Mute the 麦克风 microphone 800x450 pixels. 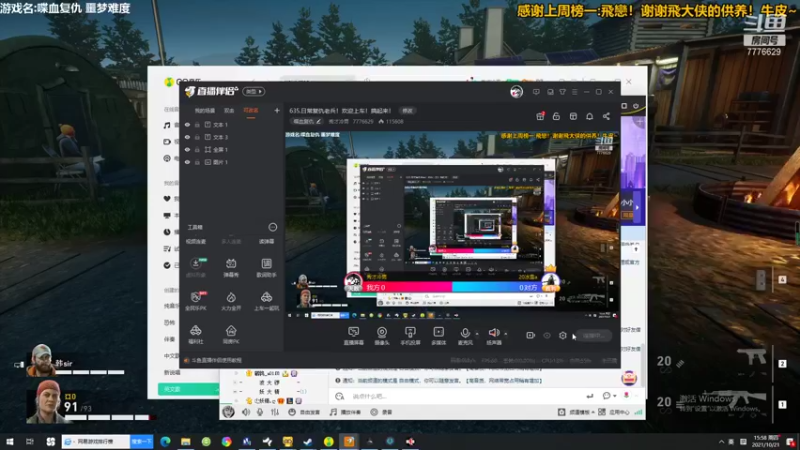click(x=465, y=336)
